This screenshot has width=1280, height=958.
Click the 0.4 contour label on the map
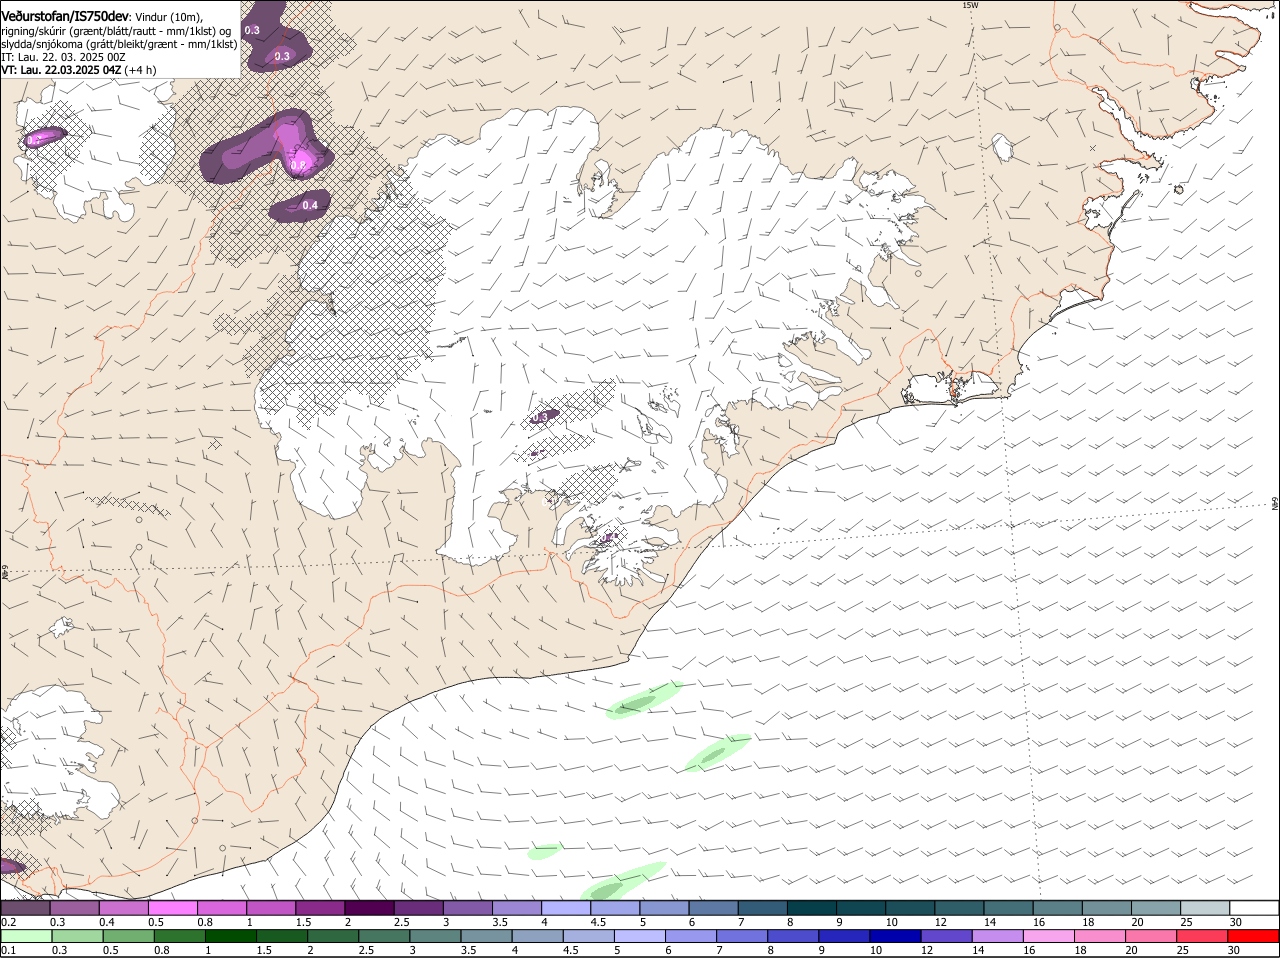tap(310, 206)
